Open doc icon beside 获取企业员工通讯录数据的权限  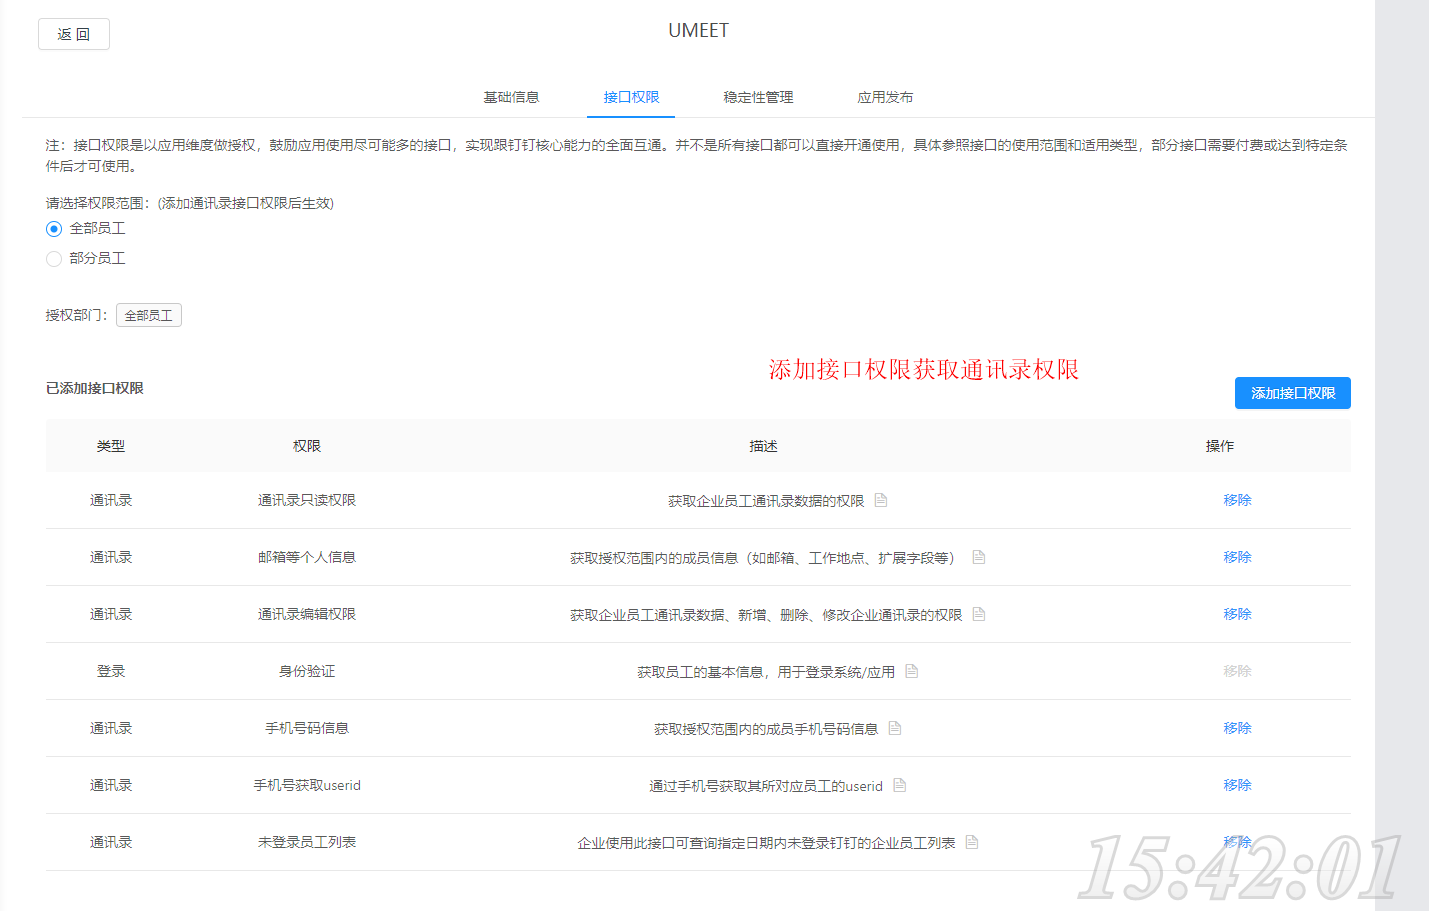click(881, 500)
